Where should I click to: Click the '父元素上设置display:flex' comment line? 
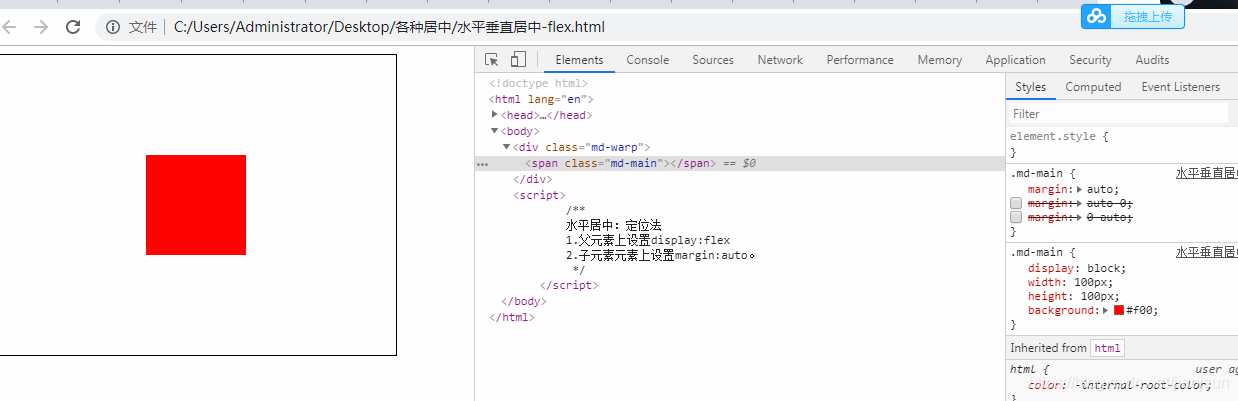click(648, 240)
